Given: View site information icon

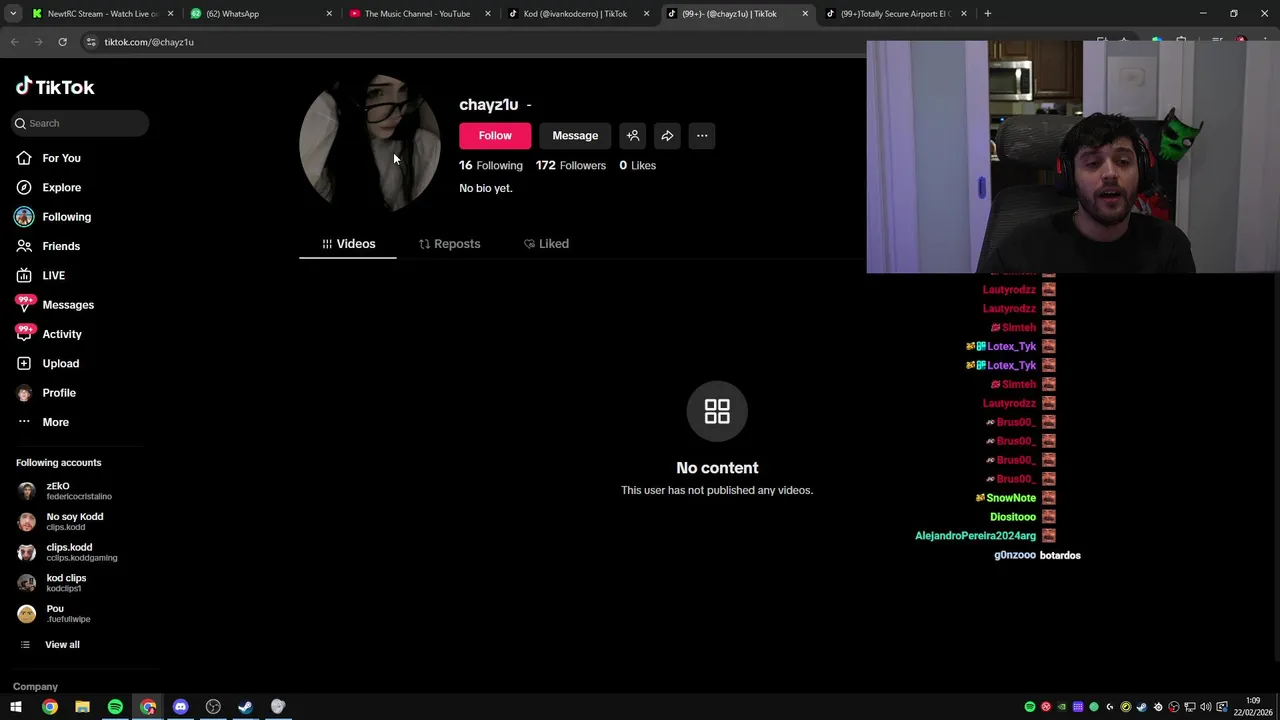Looking at the screenshot, I should coord(91,42).
